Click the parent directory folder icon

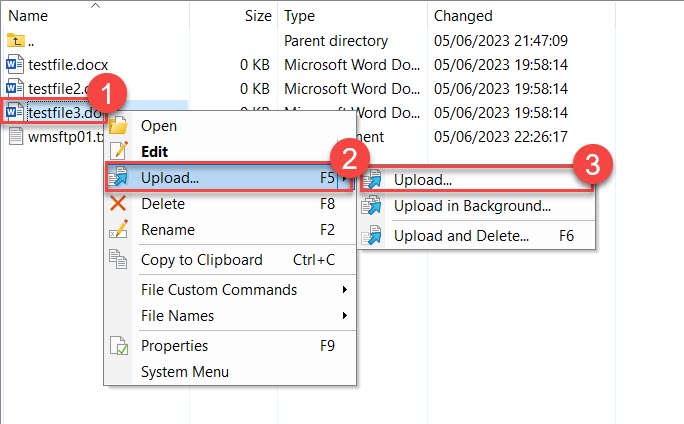point(15,41)
